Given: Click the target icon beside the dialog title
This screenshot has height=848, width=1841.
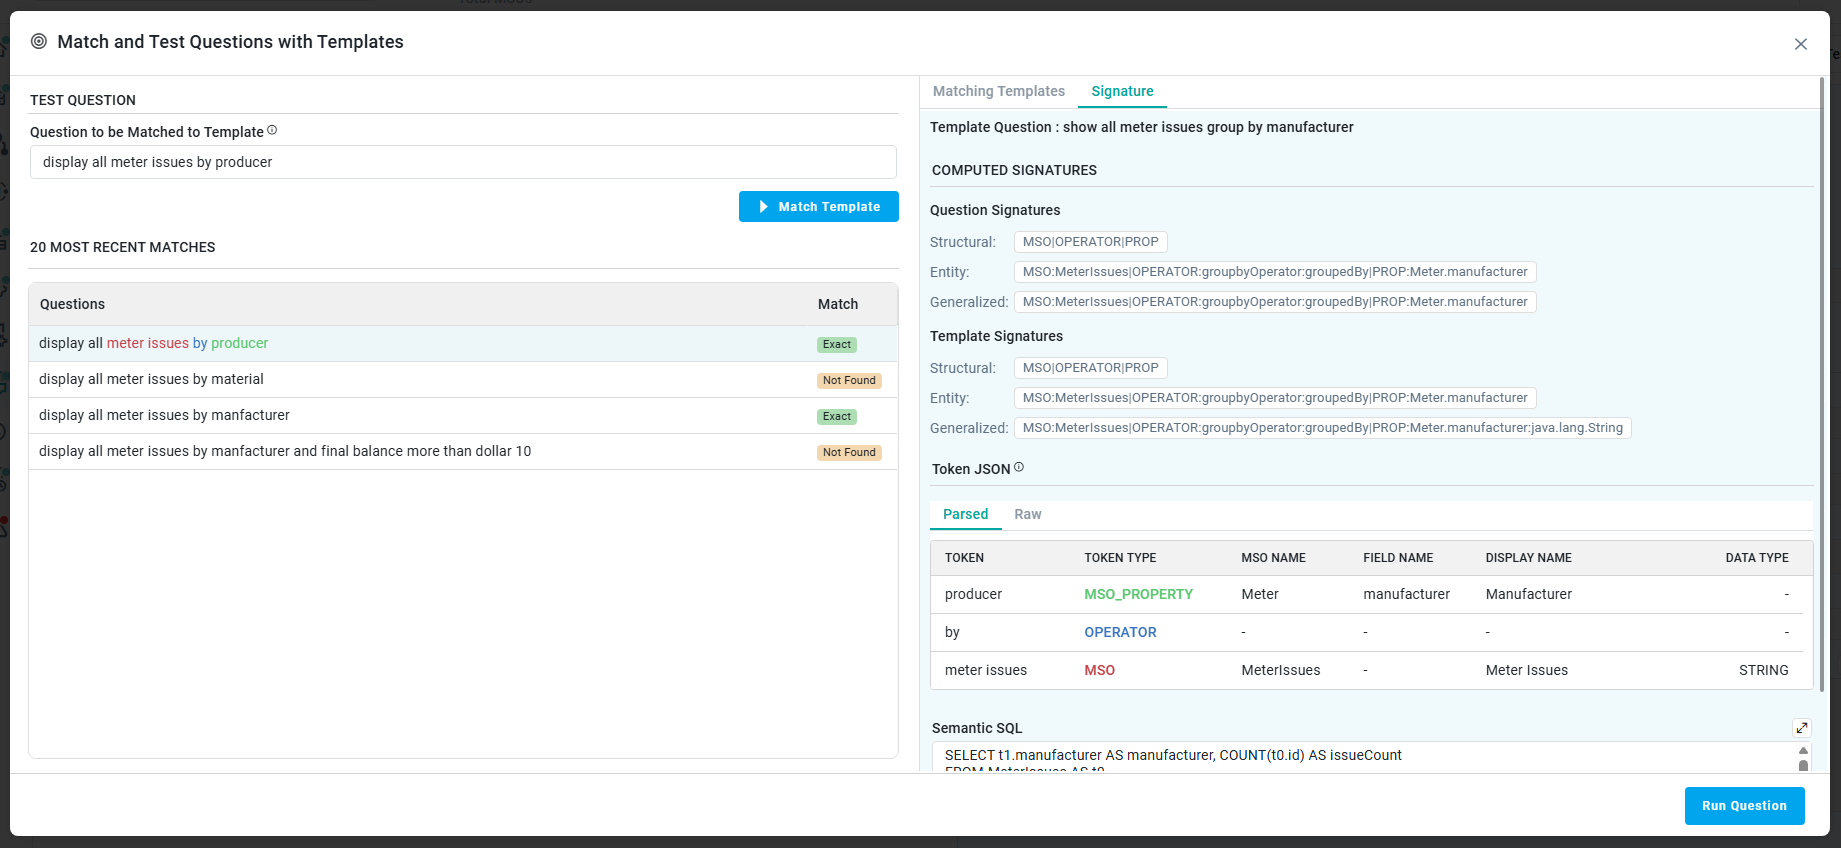Looking at the screenshot, I should coord(39,41).
